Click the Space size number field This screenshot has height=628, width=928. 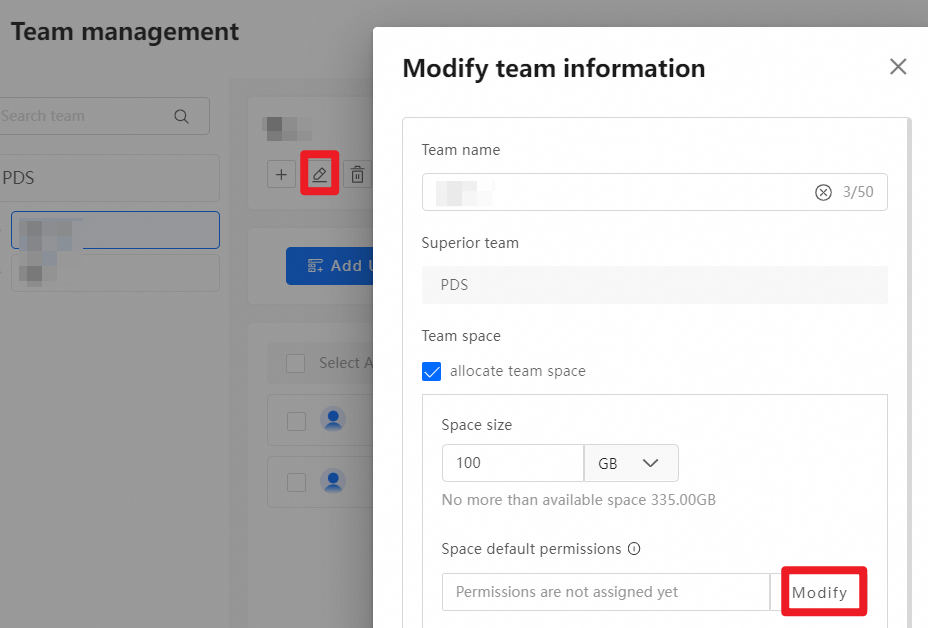tap(512, 463)
